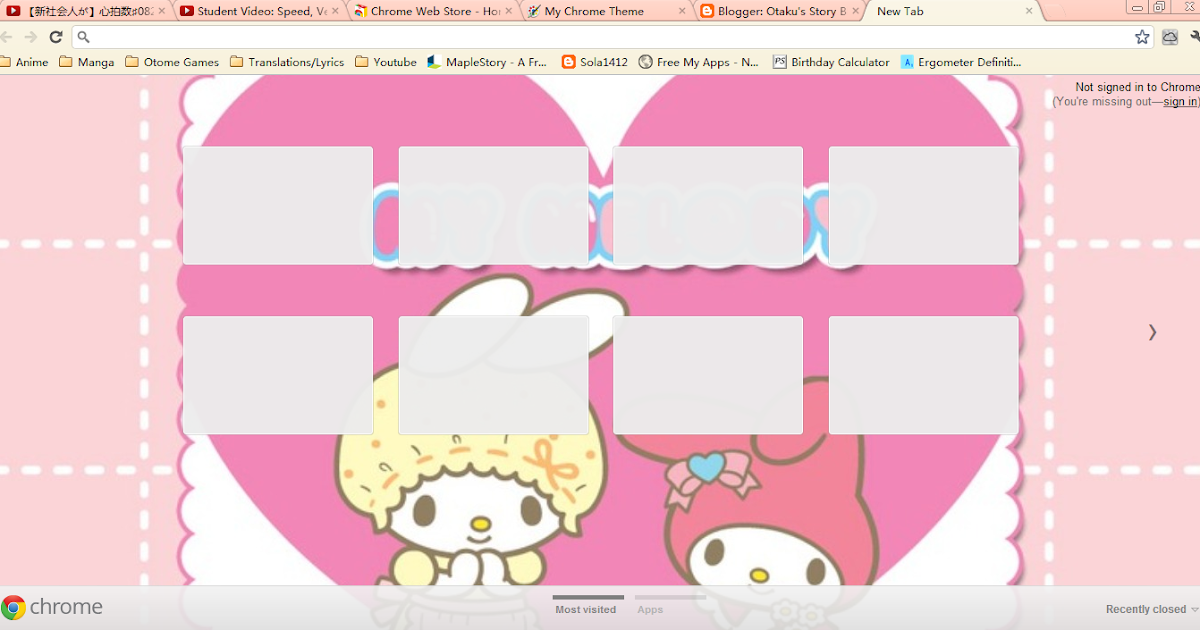Image resolution: width=1200 pixels, height=630 pixels.
Task: Click the sign in link
Action: pyautogui.click(x=1179, y=101)
